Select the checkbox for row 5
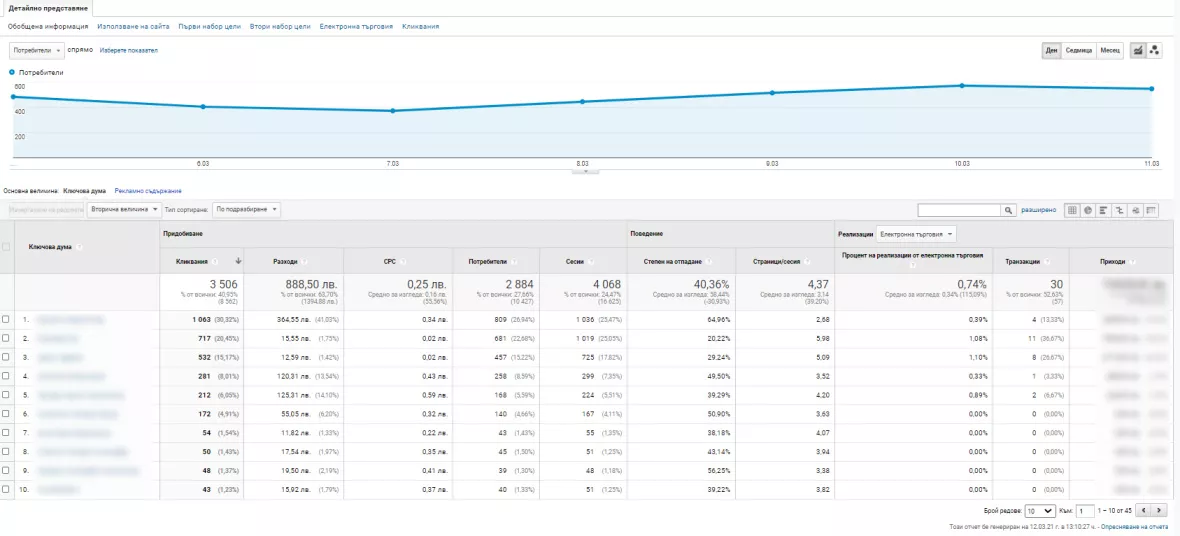Screen dimensions: 1180x536 (6, 394)
